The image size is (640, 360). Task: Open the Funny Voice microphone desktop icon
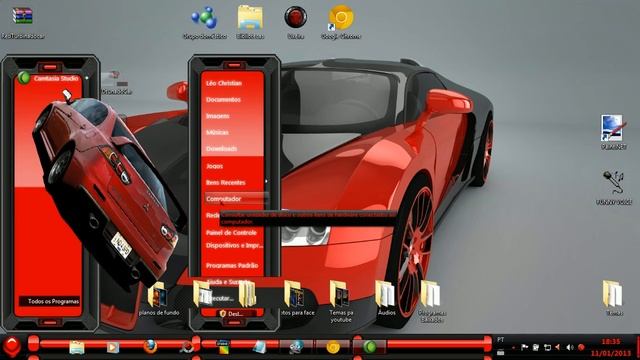613,183
